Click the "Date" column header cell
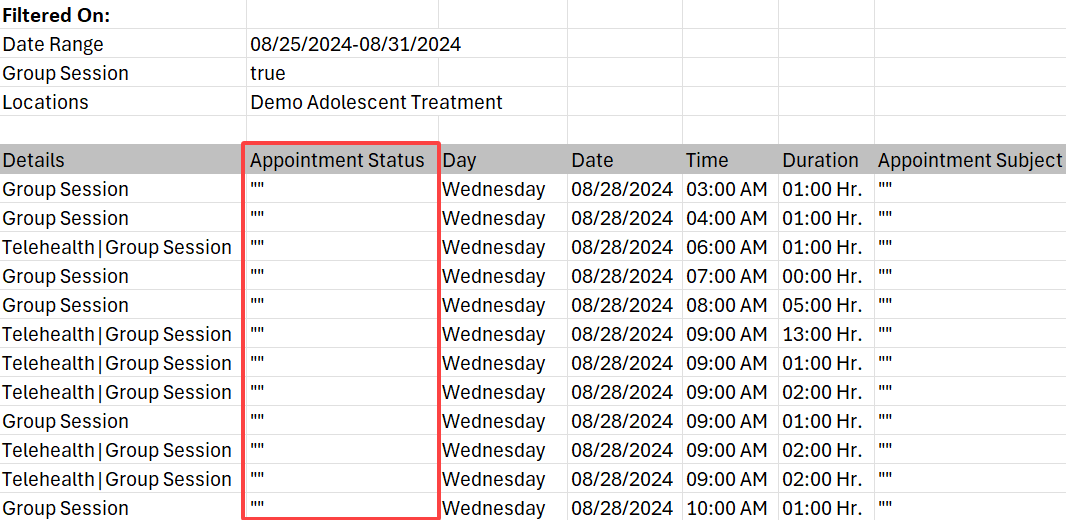 coord(592,160)
